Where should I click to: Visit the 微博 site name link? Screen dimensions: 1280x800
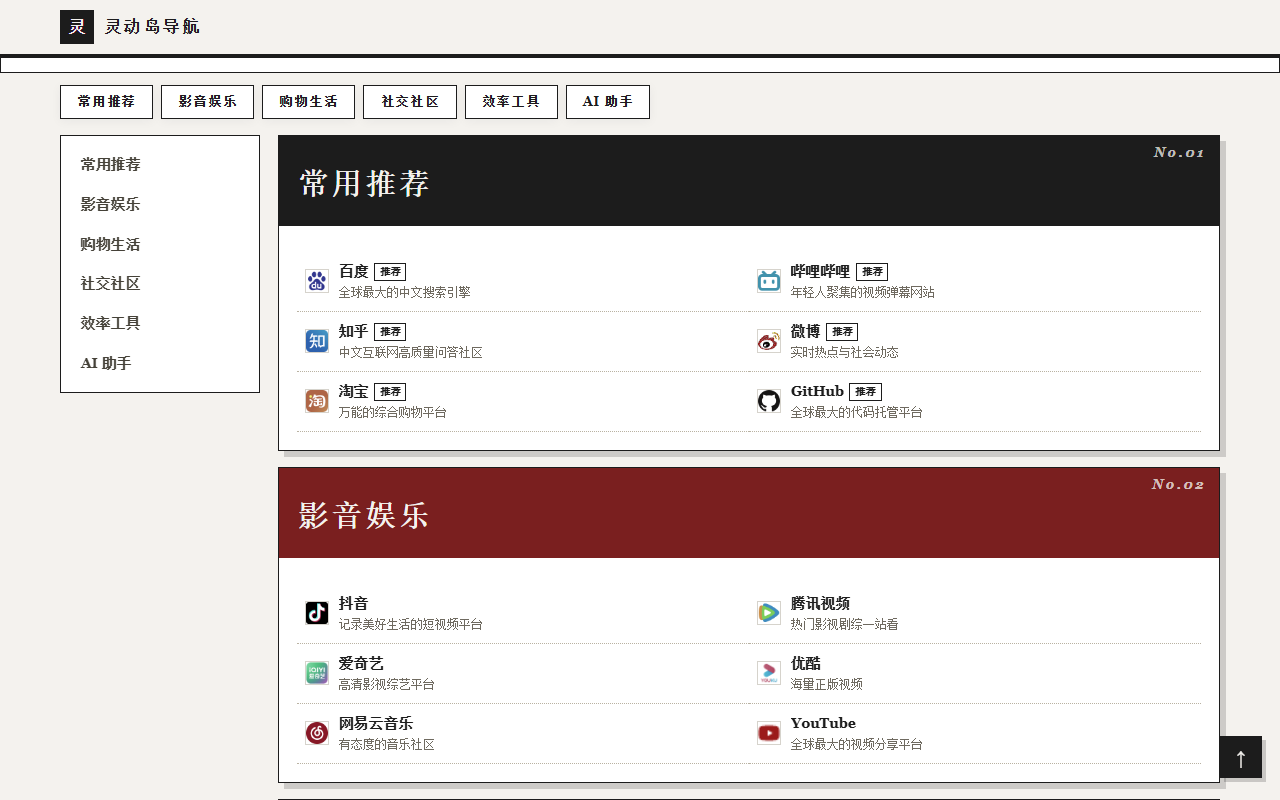tap(806, 331)
